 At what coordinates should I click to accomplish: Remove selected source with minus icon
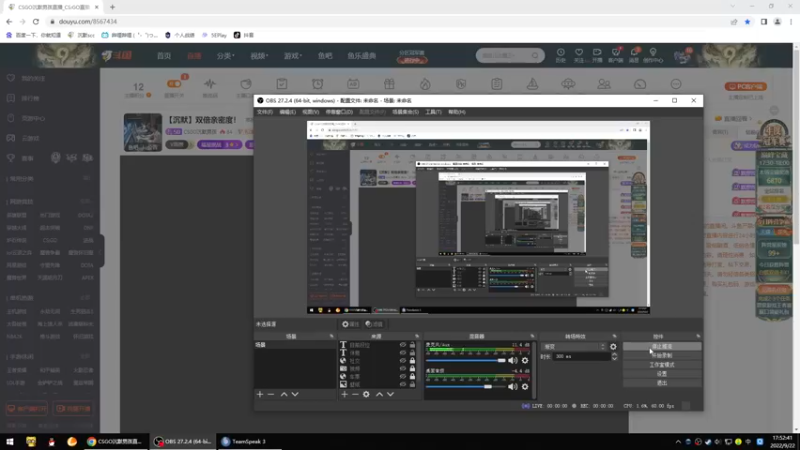click(355, 394)
